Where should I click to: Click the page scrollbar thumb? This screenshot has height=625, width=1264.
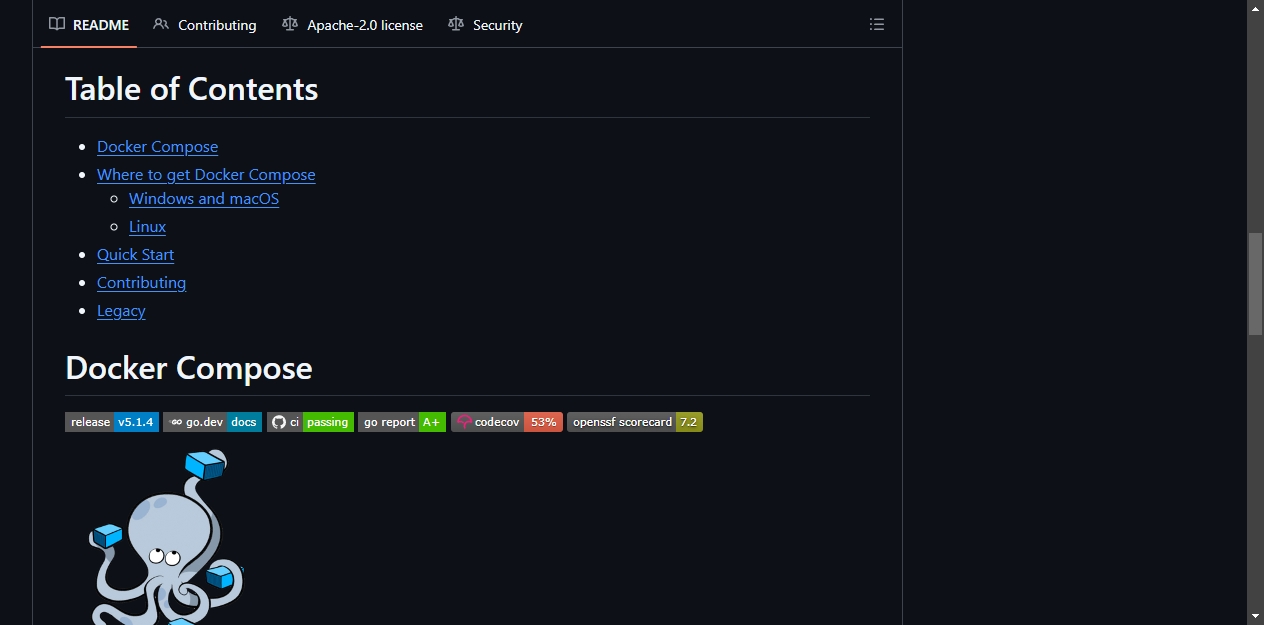click(x=1255, y=284)
